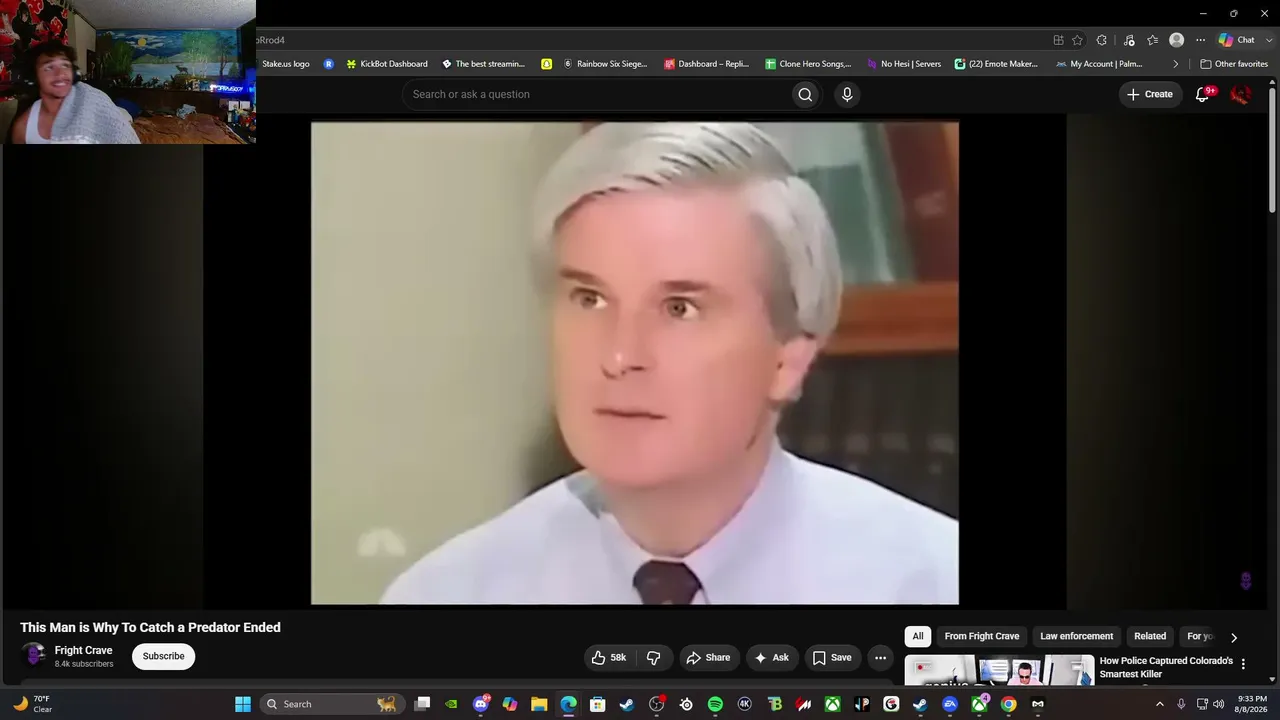
Task: Open the Emote Maker bookmark
Action: click(x=996, y=64)
